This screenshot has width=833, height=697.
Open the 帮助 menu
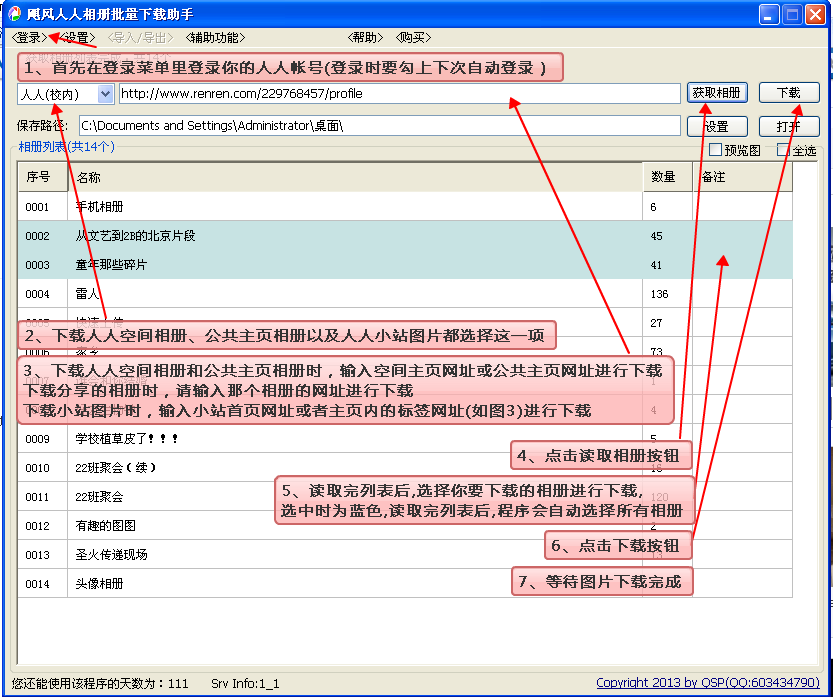tap(365, 38)
